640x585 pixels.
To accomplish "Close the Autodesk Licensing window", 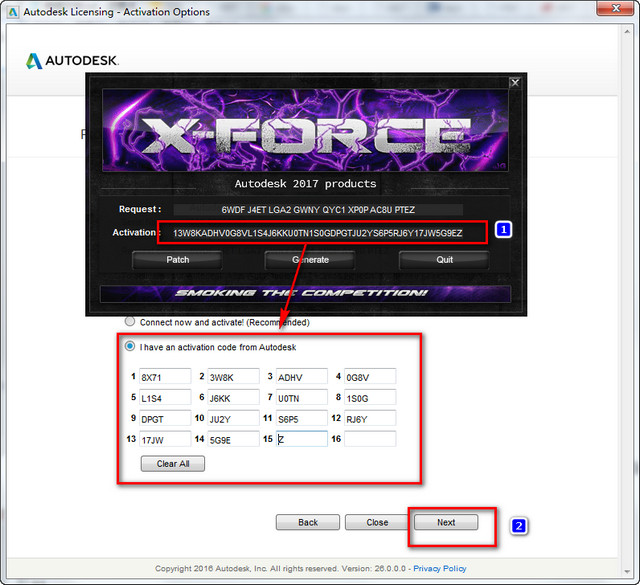I will (x=617, y=8).
